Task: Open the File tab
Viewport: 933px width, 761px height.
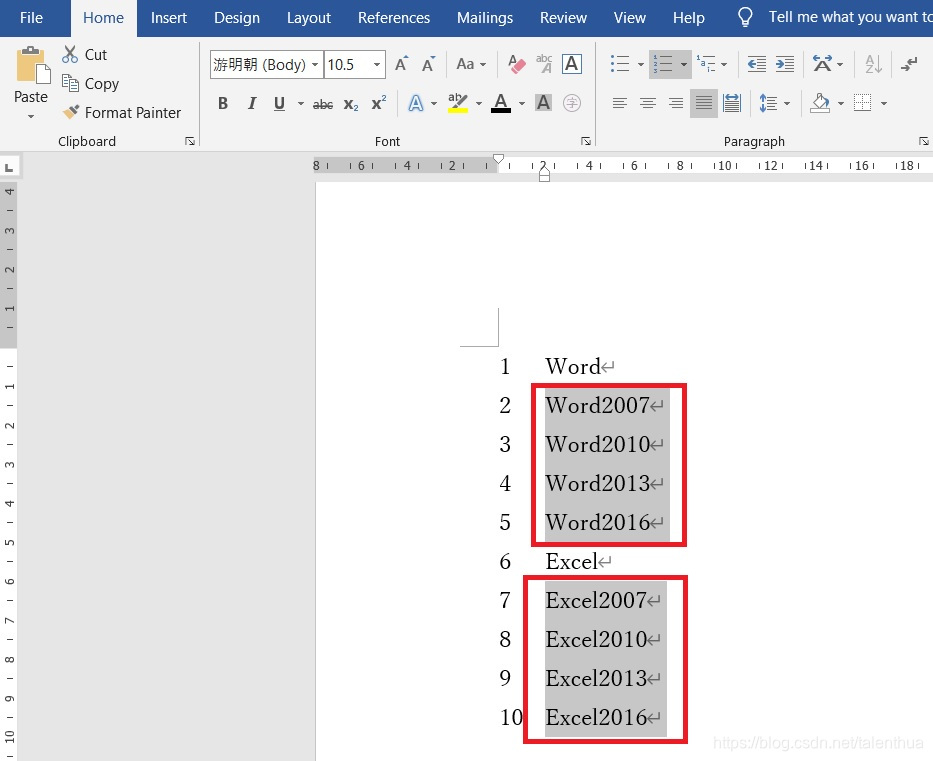Action: pyautogui.click(x=31, y=18)
